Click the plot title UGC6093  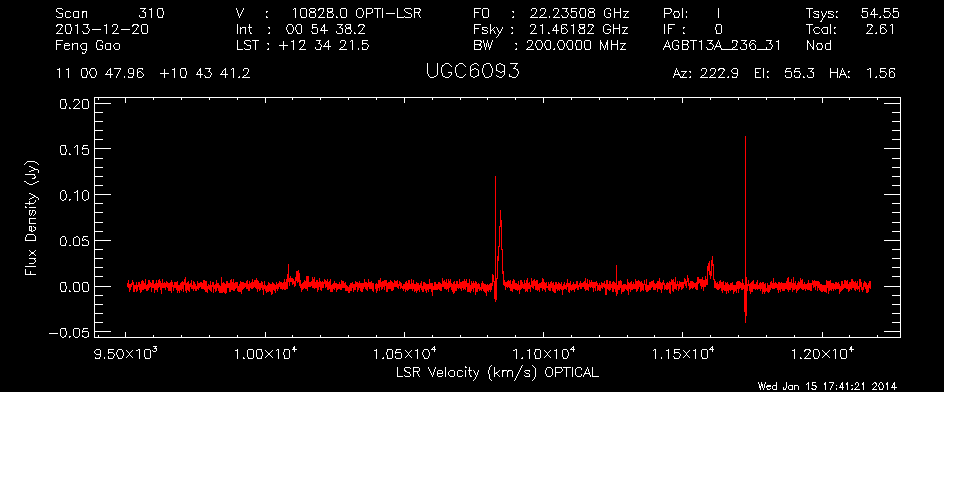click(472, 72)
